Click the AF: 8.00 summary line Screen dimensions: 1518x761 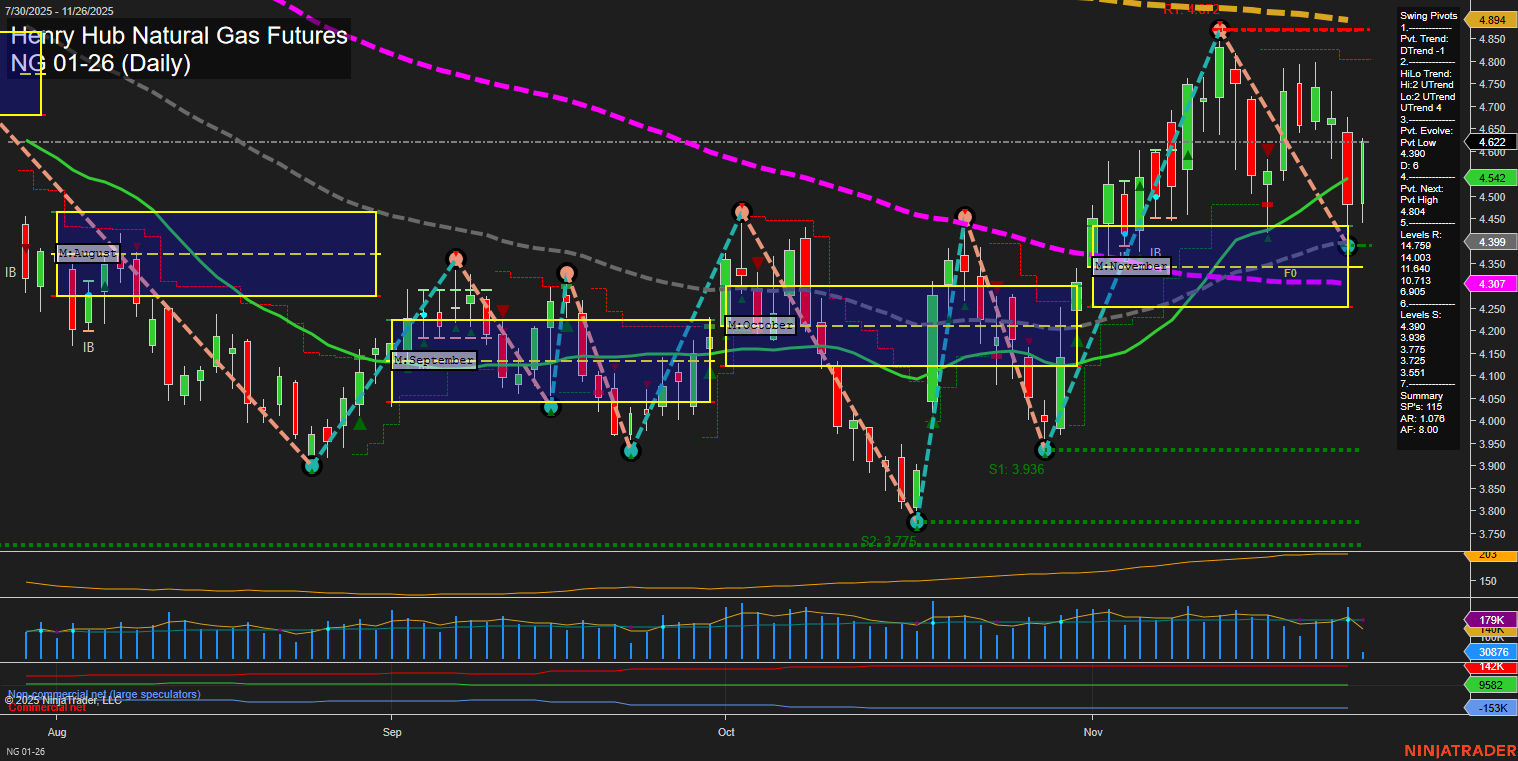click(1418, 430)
